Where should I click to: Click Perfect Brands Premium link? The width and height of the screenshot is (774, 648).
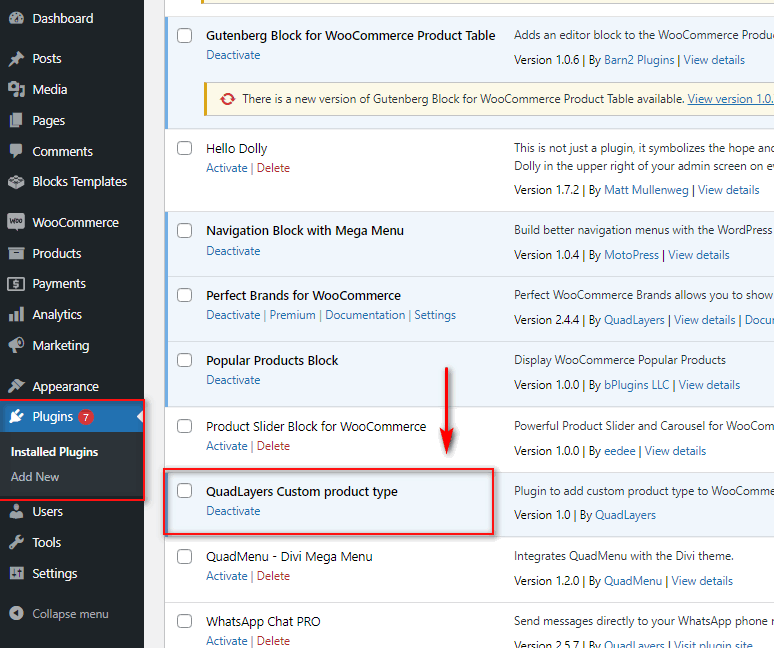click(292, 315)
